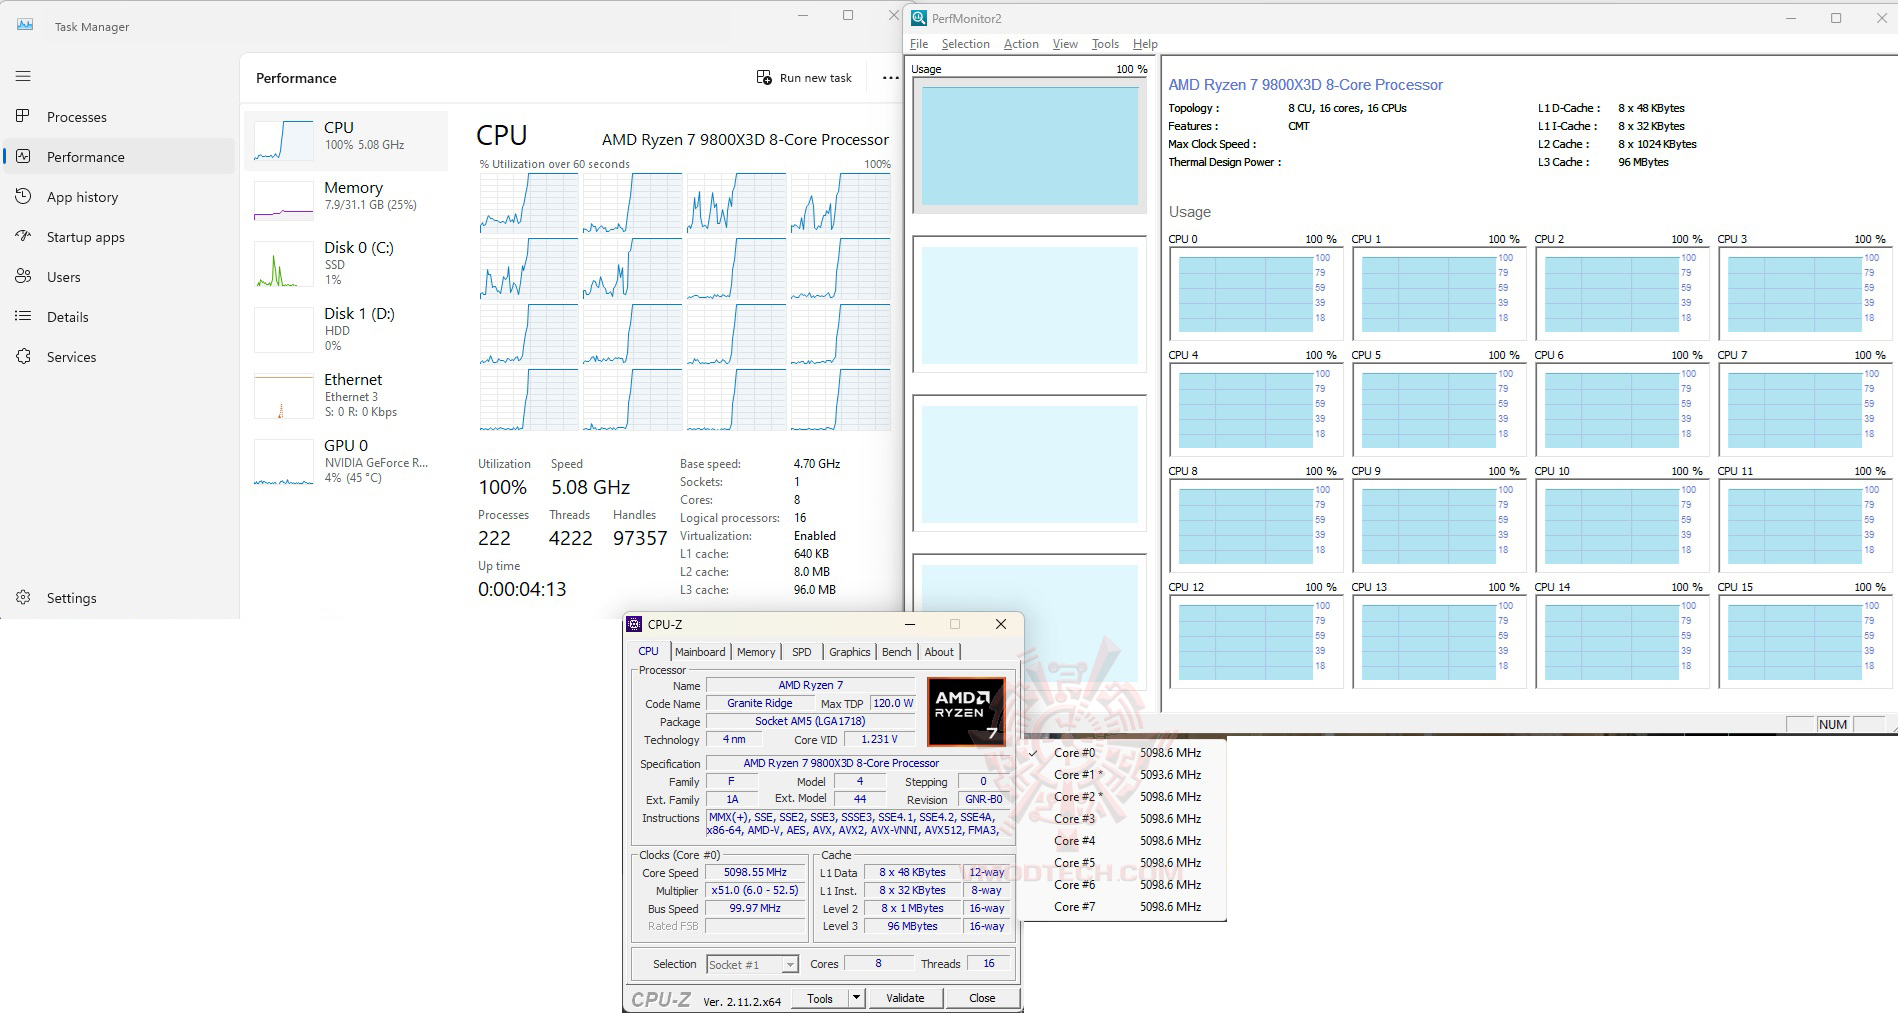This screenshot has height=1013, width=1898.
Task: Click the "Socket AM5 (LGA1718)" package field
Action: 810,721
